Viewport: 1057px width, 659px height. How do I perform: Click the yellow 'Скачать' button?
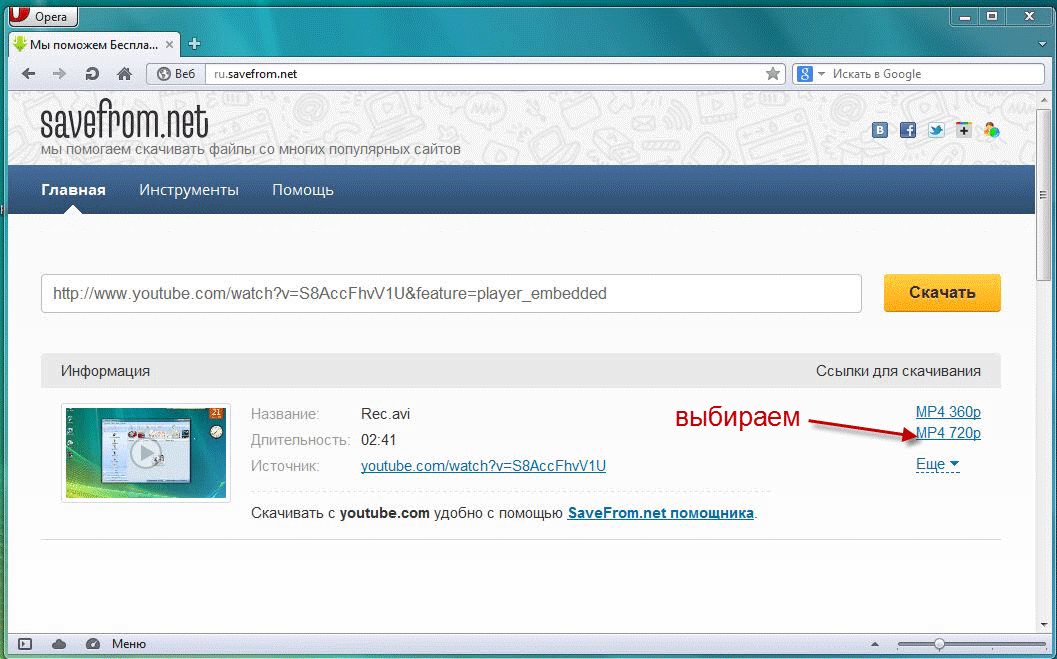coord(942,292)
